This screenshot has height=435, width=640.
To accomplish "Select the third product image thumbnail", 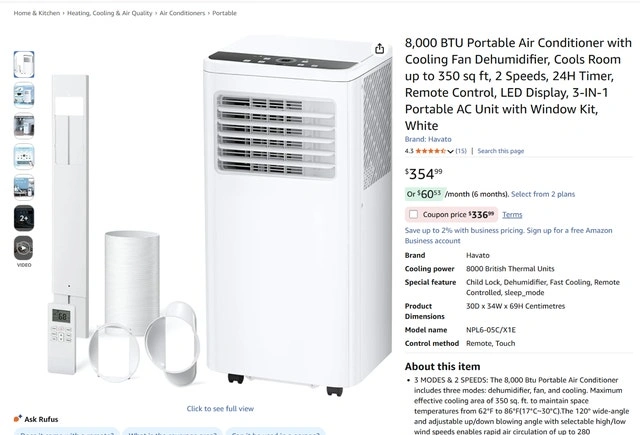I will coord(24,126).
